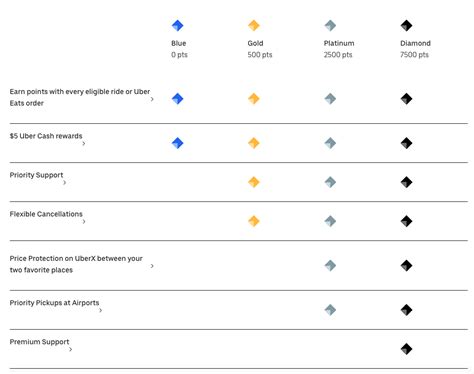This screenshot has width=474, height=374.
Task: Click Gold diamond in Flexible Cancellations row
Action: [x=254, y=221]
